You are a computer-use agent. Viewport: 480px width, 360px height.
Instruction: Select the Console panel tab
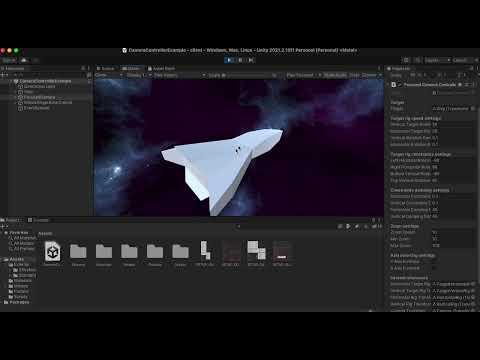(39, 220)
